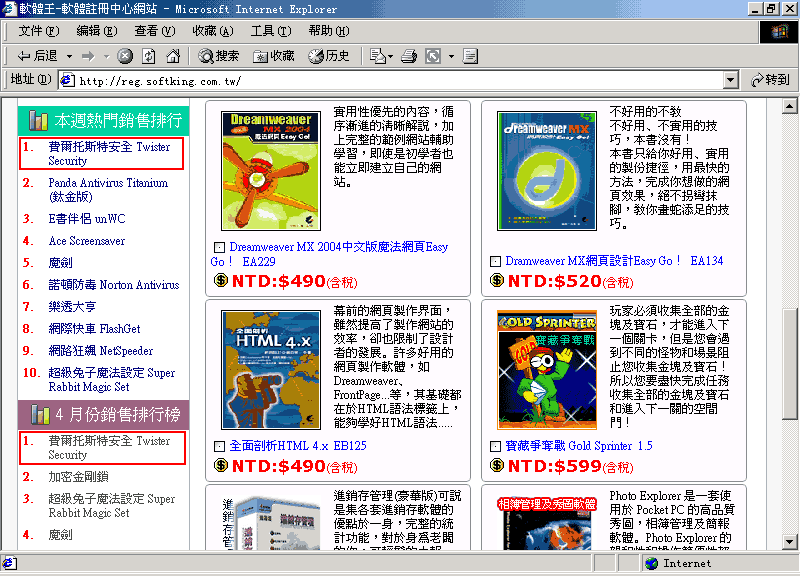This screenshot has width=800, height=576.
Task: Click the full-screen/size toolbar icon
Action: click(x=433, y=56)
